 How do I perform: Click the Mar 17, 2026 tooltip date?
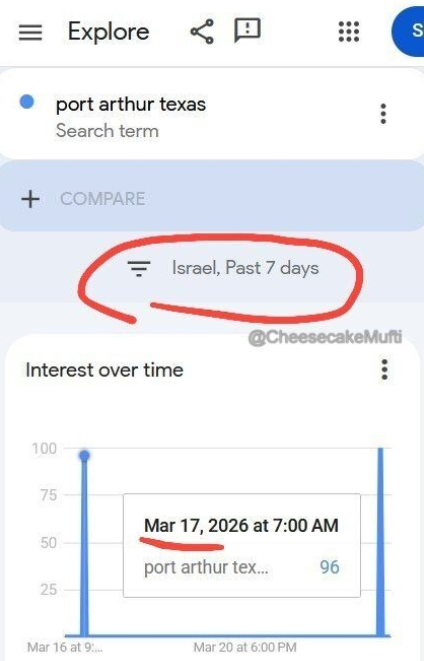pyautogui.click(x=241, y=526)
